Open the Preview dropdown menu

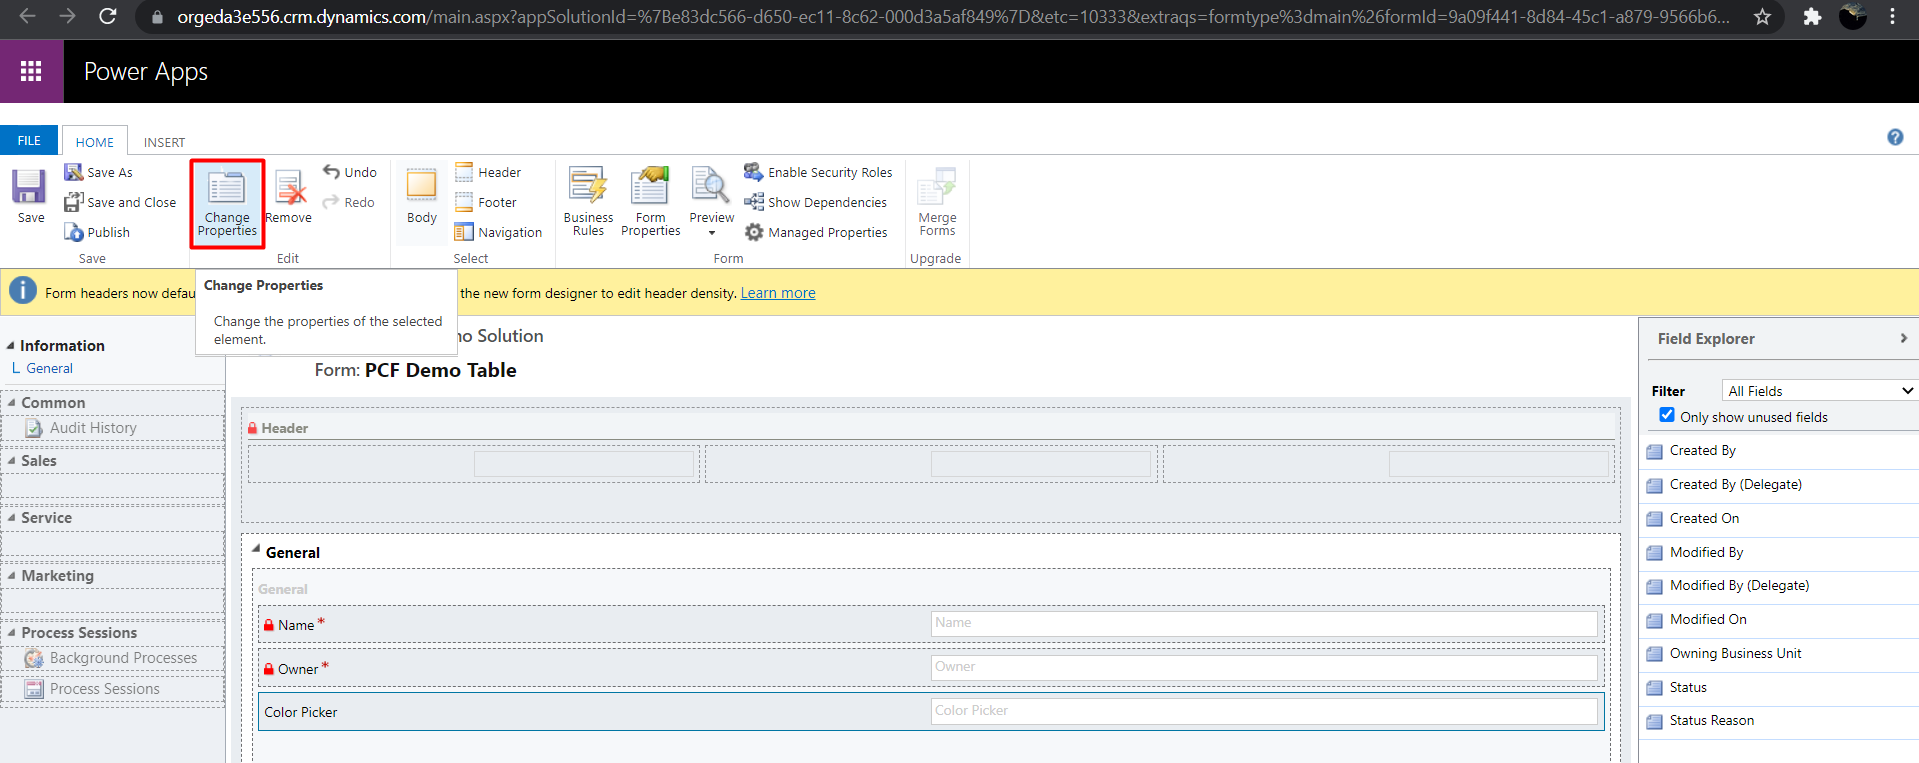pyautogui.click(x=711, y=232)
